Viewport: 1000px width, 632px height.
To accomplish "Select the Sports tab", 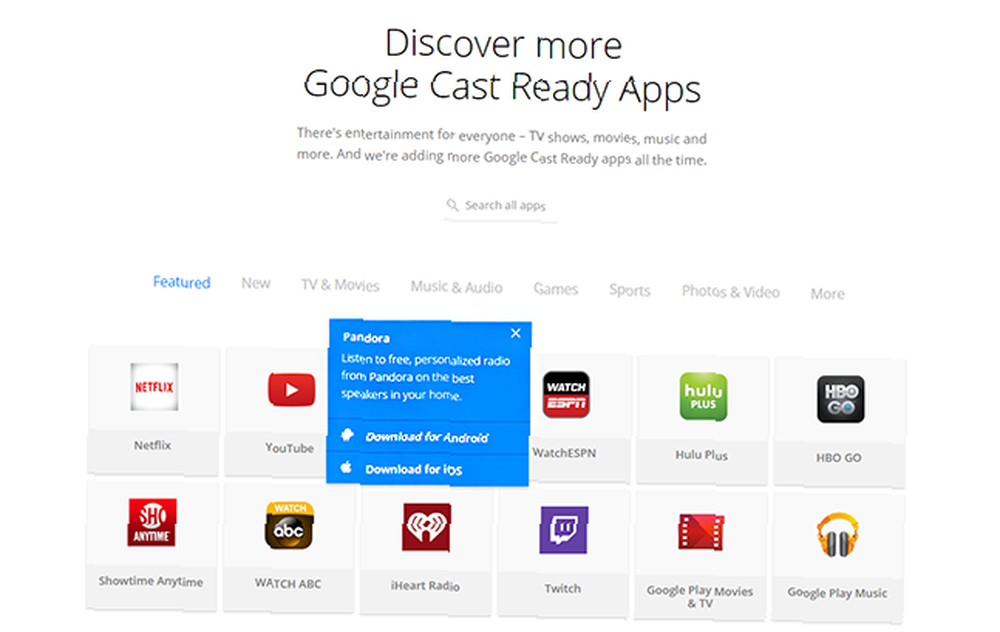I will point(629,290).
